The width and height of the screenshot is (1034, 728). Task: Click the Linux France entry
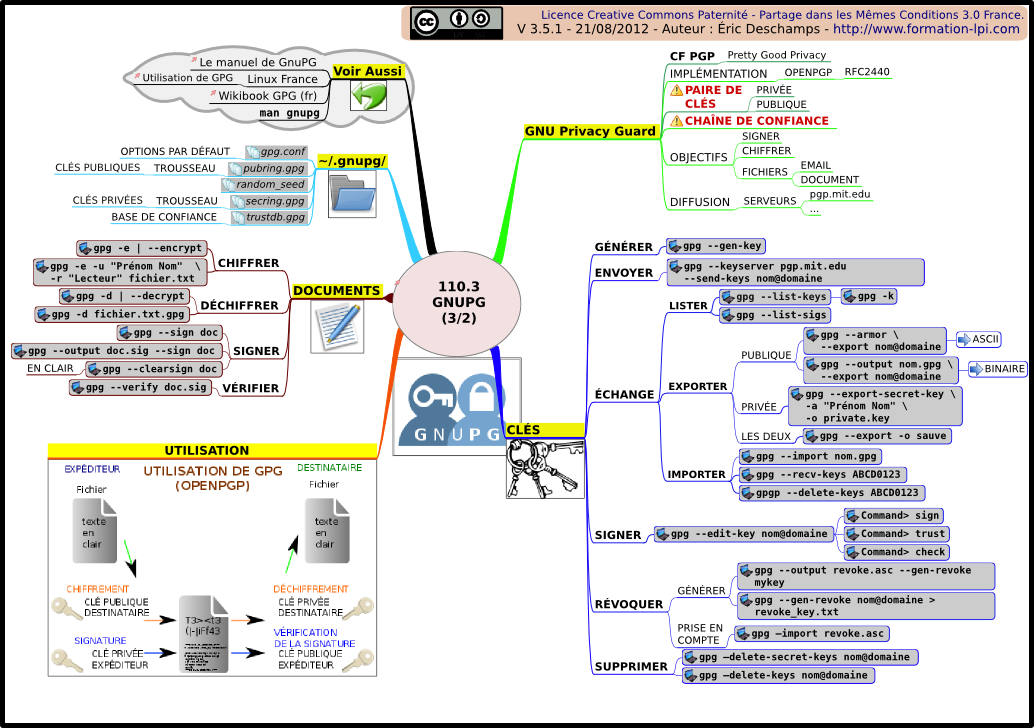(282, 79)
